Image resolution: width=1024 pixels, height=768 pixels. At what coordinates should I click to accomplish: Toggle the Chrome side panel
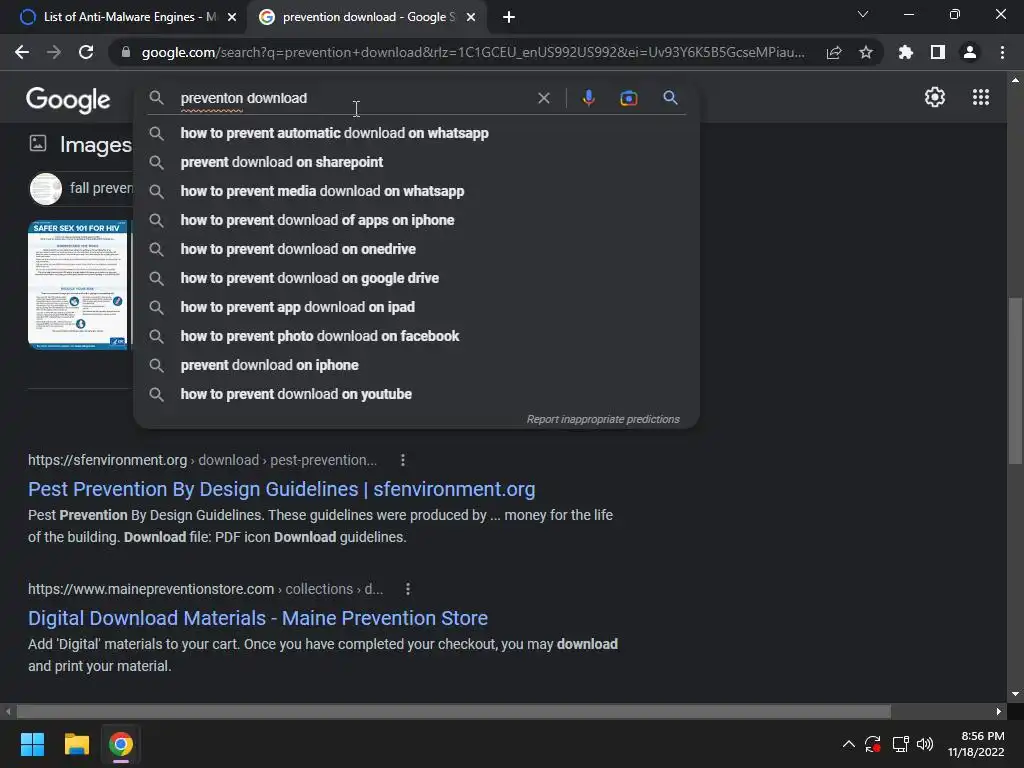938,52
